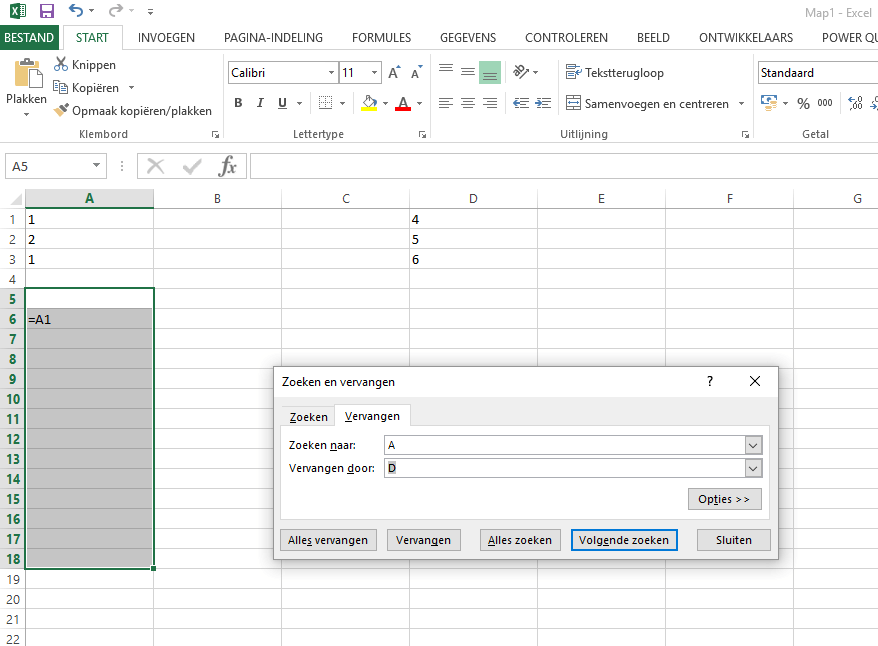Click the Plakken clipboard icon
878x646 pixels.
[27, 76]
